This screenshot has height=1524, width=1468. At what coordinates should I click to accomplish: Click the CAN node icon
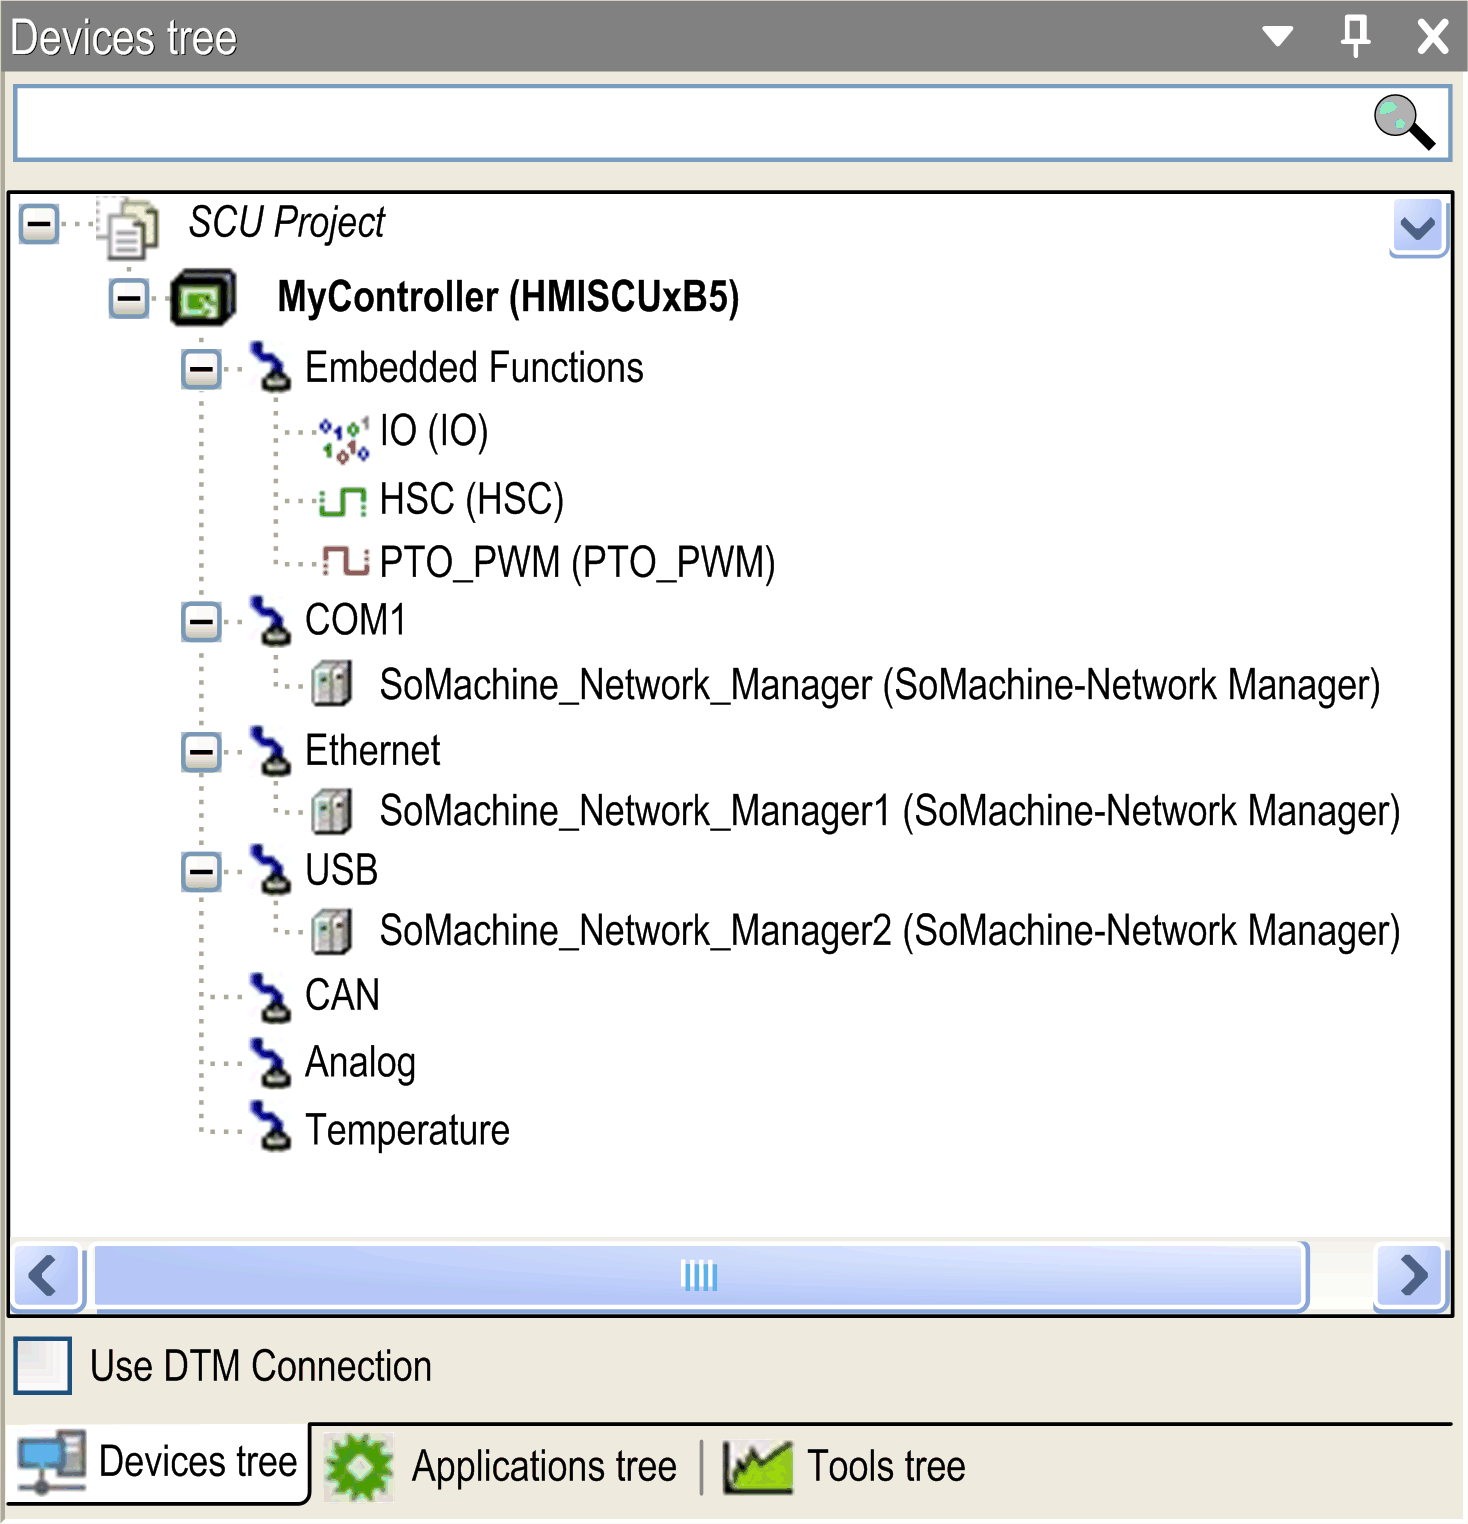269,997
